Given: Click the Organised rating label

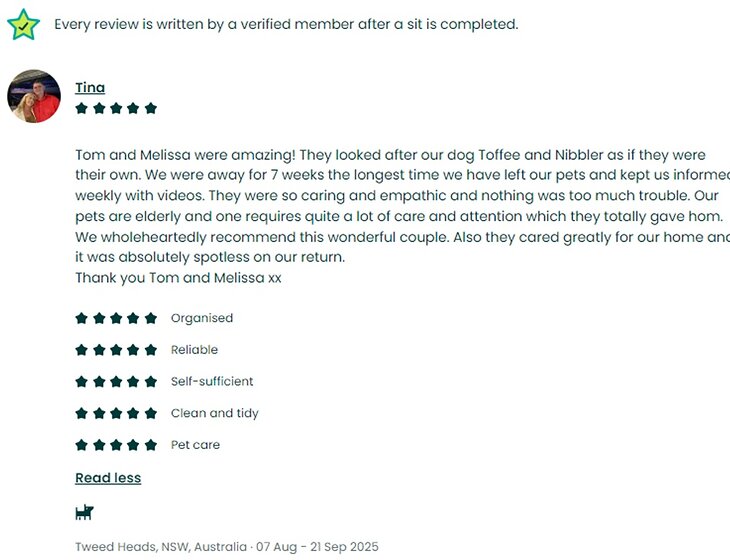Looking at the screenshot, I should point(202,319).
